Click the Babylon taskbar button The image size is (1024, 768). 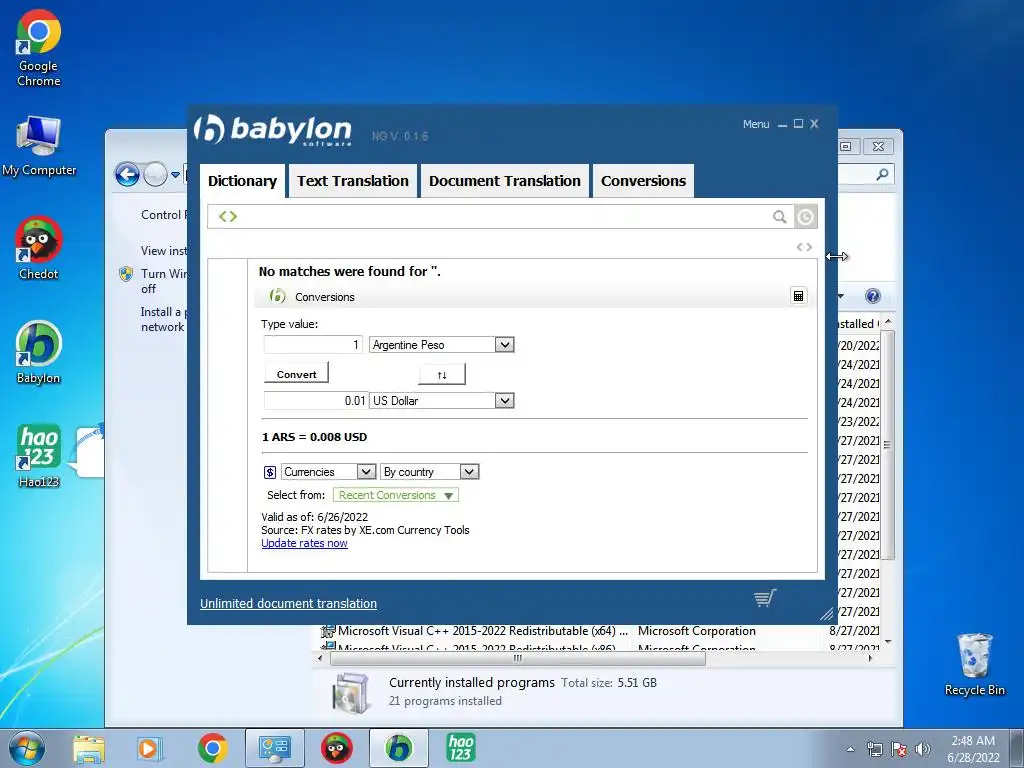coord(398,748)
